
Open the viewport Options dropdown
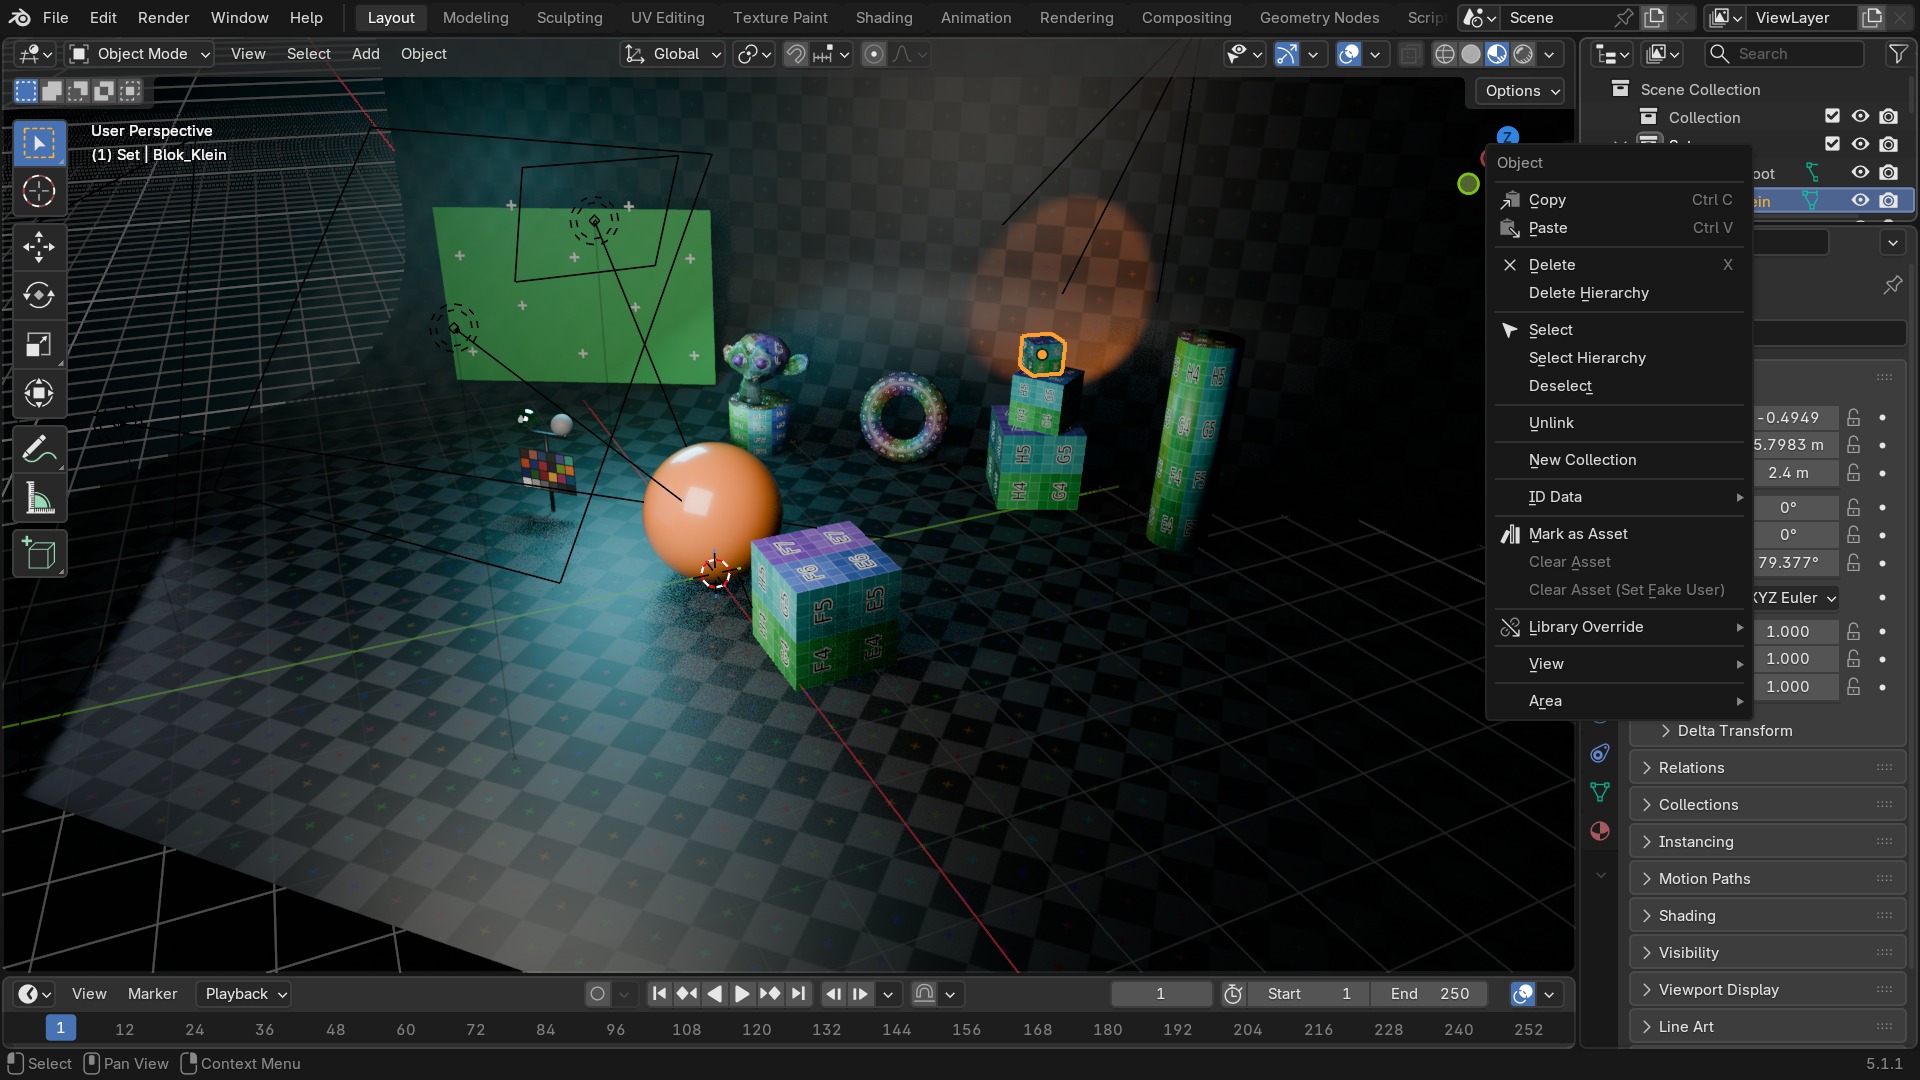coord(1521,91)
